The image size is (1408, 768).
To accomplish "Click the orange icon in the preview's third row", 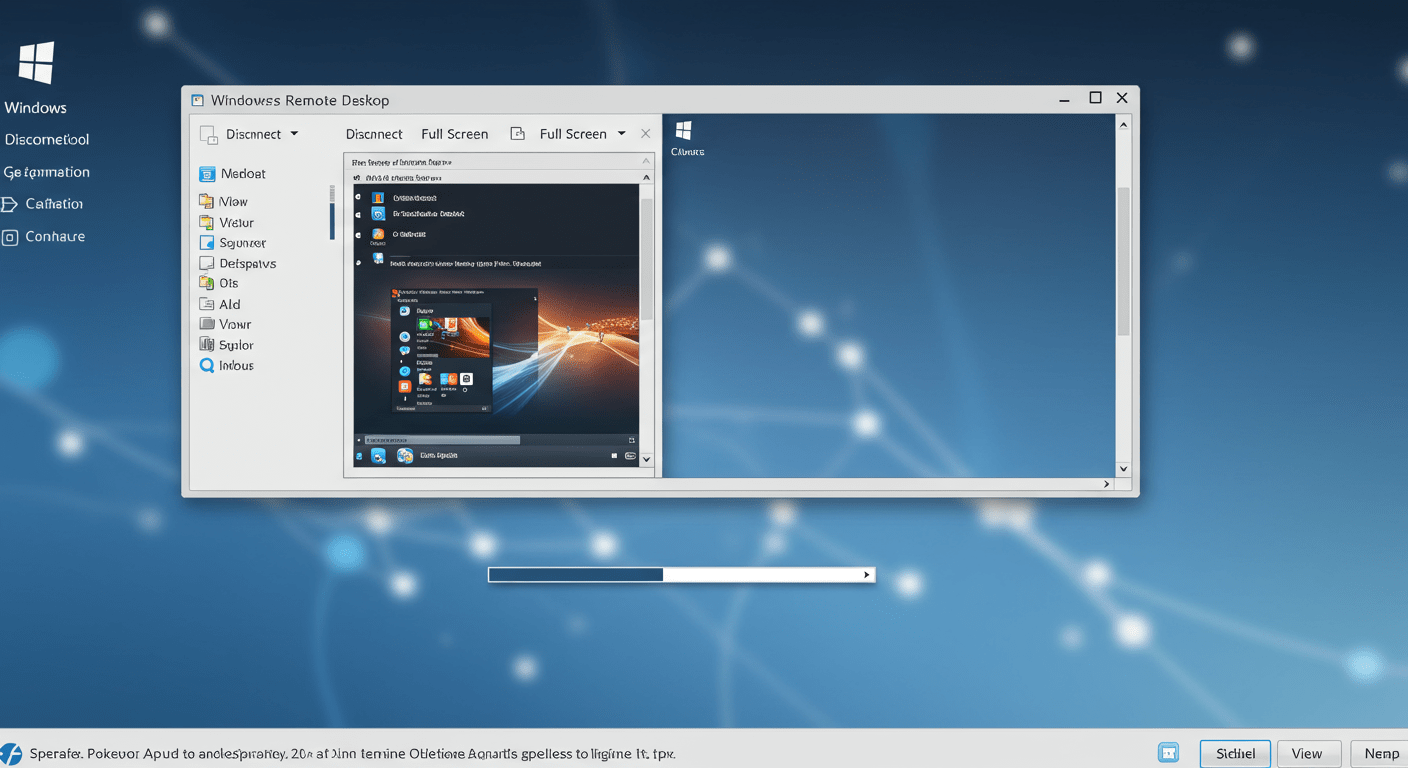I will tap(378, 234).
